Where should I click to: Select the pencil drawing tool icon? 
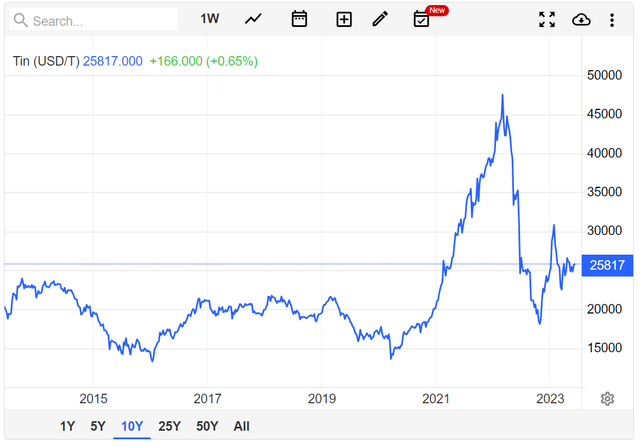[x=380, y=19]
